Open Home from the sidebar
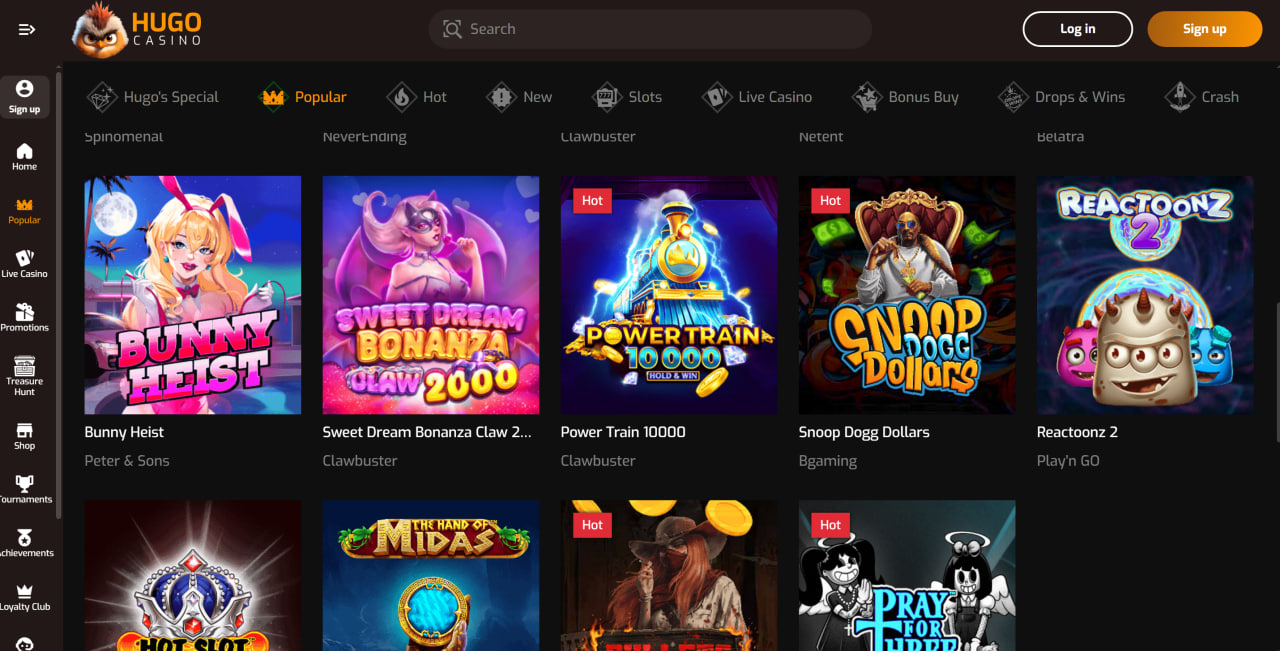Screen dimensions: 1280x651 [25, 156]
